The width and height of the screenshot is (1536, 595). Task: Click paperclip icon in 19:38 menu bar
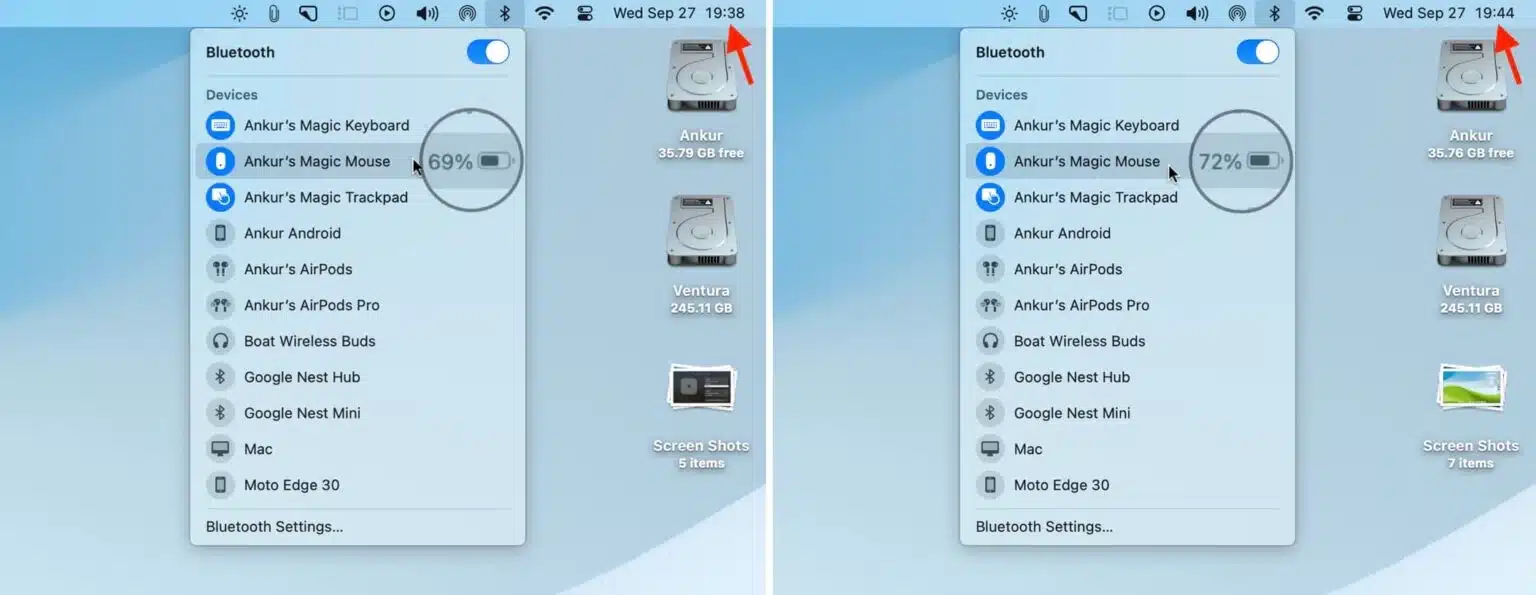[x=273, y=13]
